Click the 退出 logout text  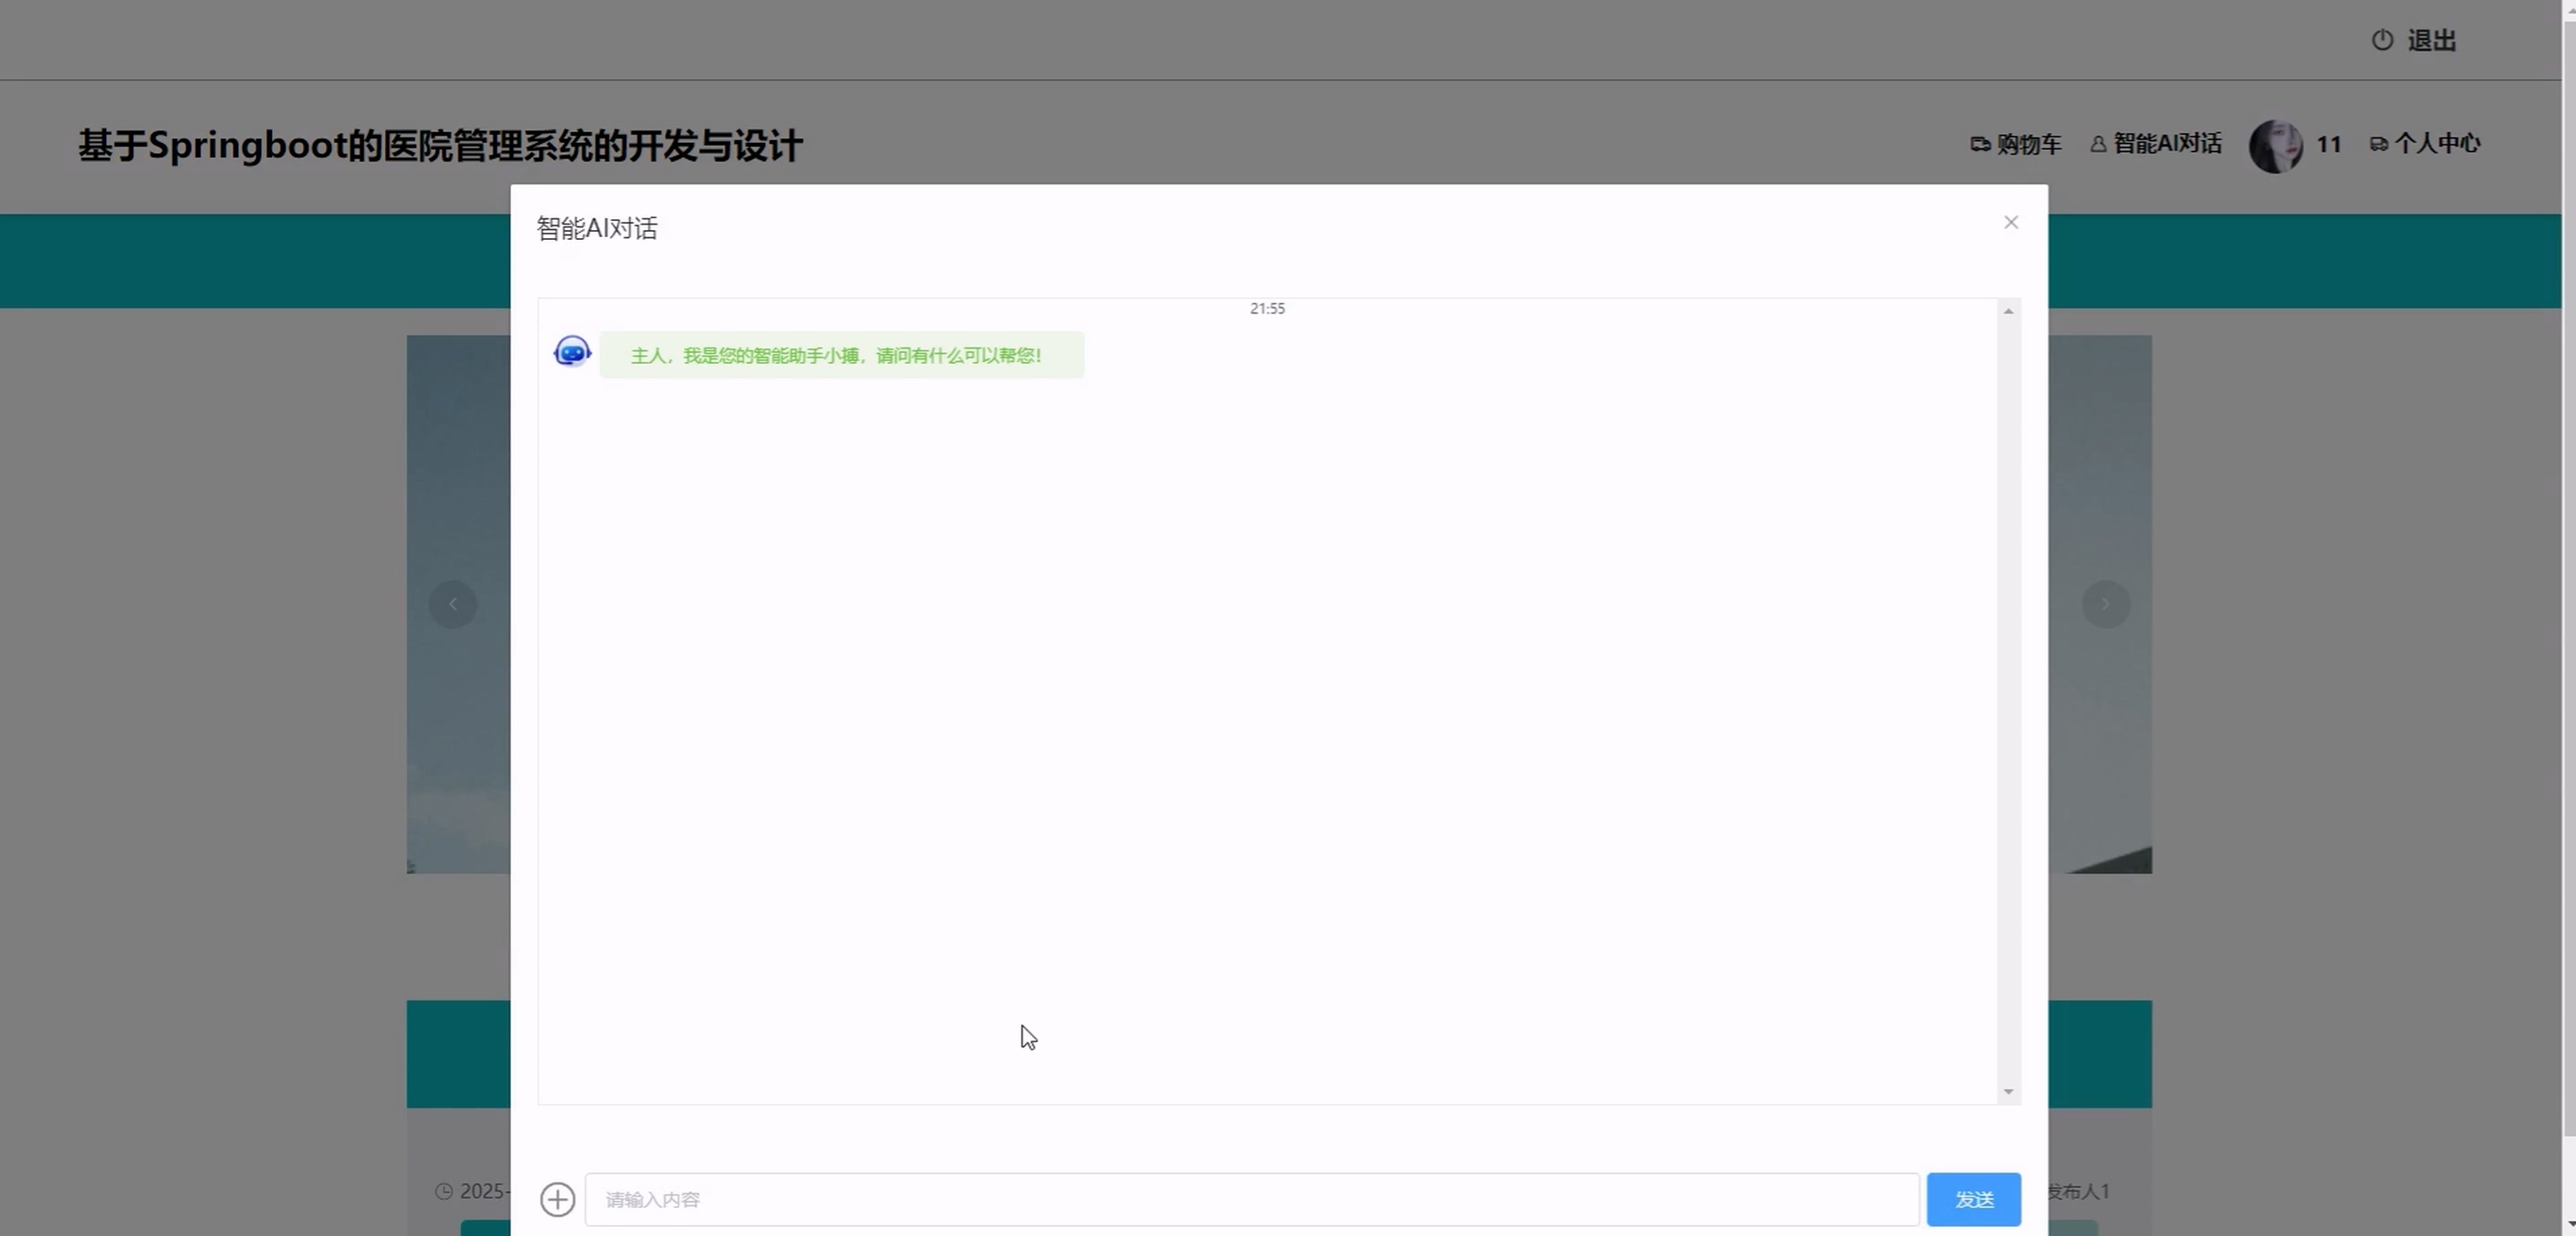tap(2431, 41)
